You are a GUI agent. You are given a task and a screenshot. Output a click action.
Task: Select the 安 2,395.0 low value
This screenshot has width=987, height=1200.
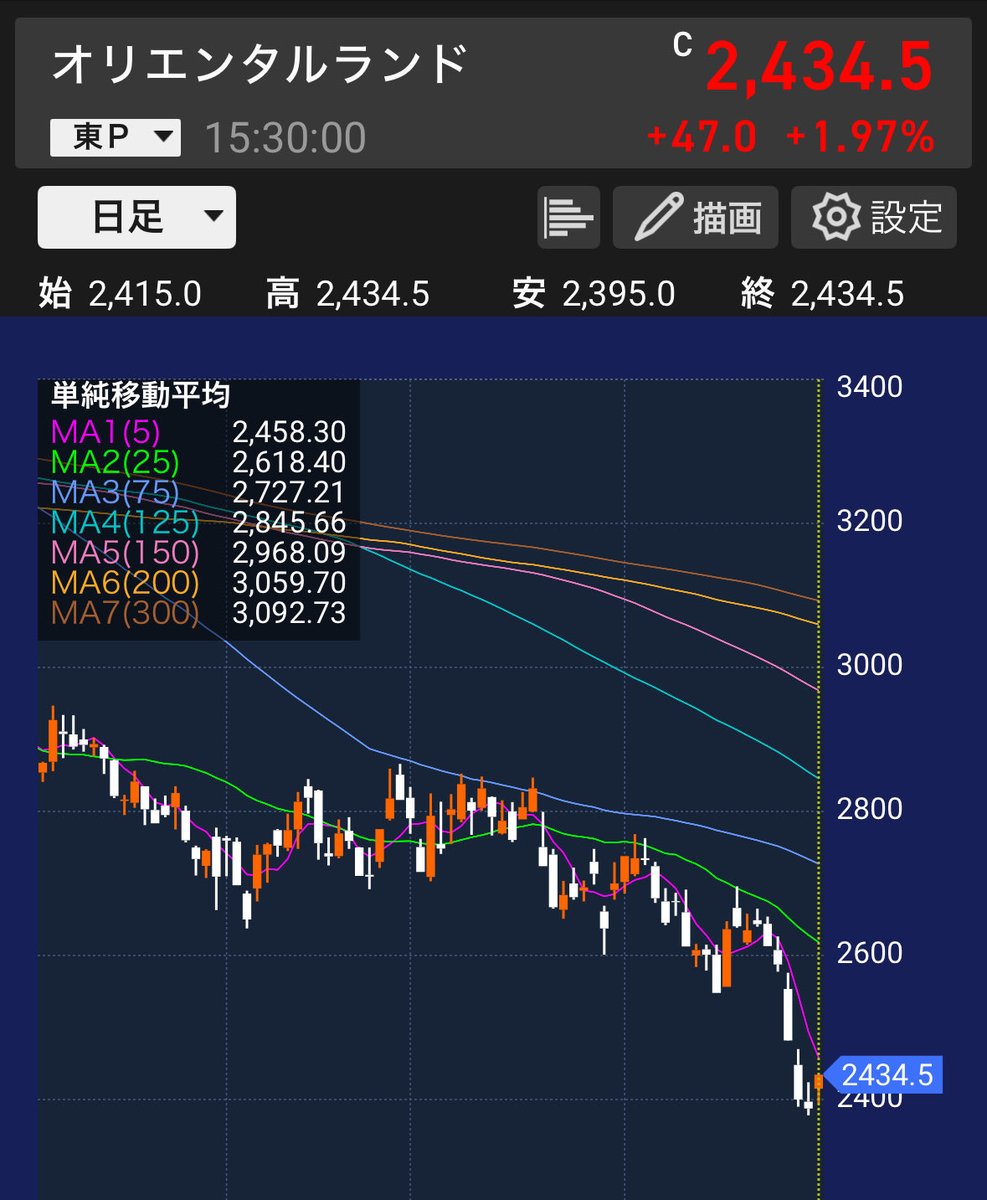(593, 294)
